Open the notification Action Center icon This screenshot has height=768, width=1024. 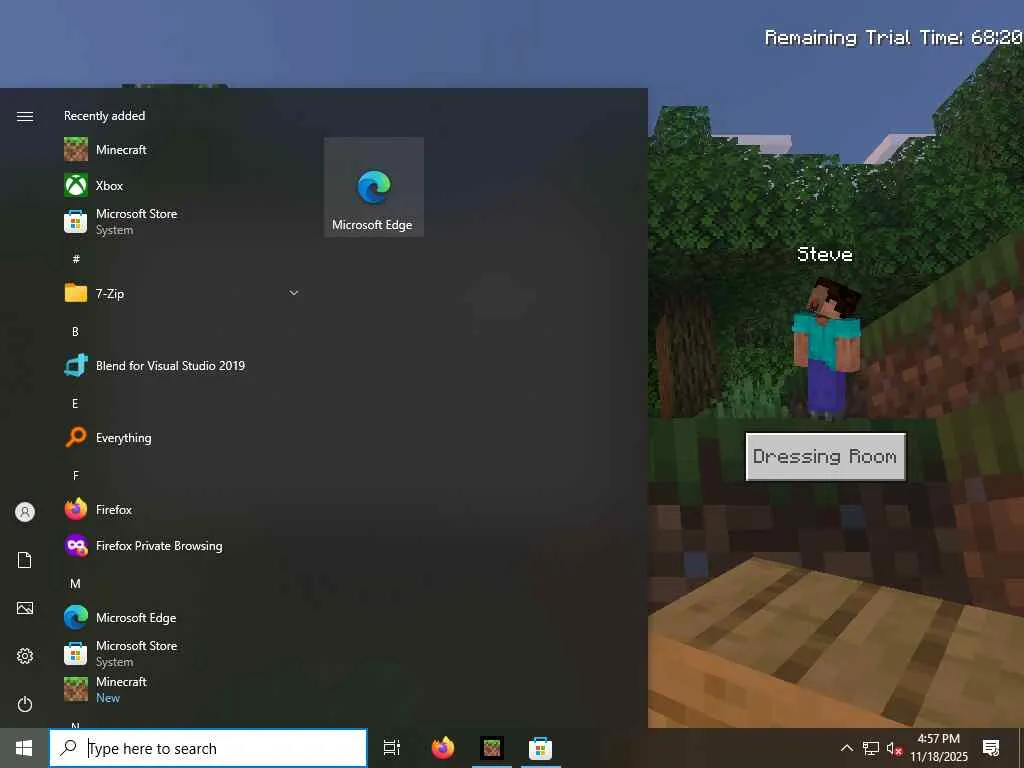pos(991,748)
